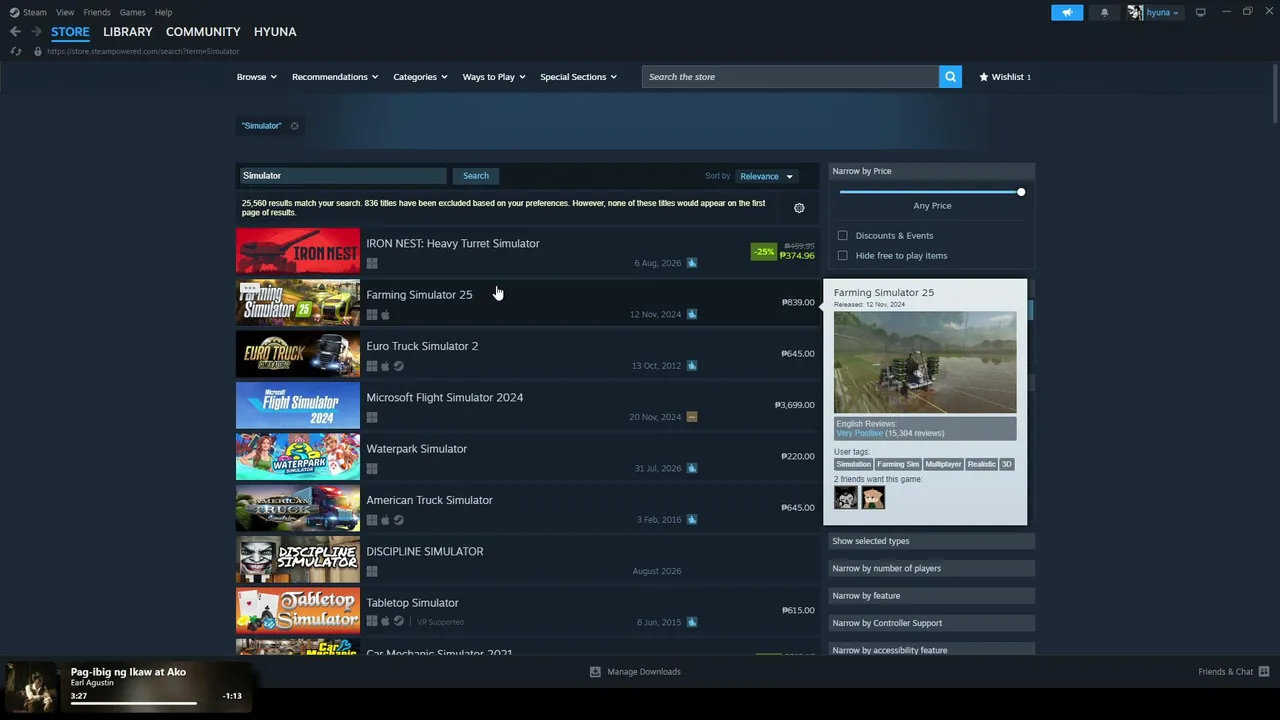This screenshot has width=1280, height=720.
Task: Enable Discounts & Events checkbox
Action: (x=843, y=236)
